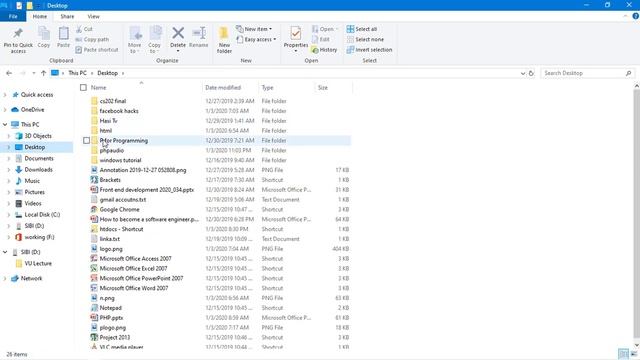
Task: Click Invert selection in ribbon
Action: [369, 50]
